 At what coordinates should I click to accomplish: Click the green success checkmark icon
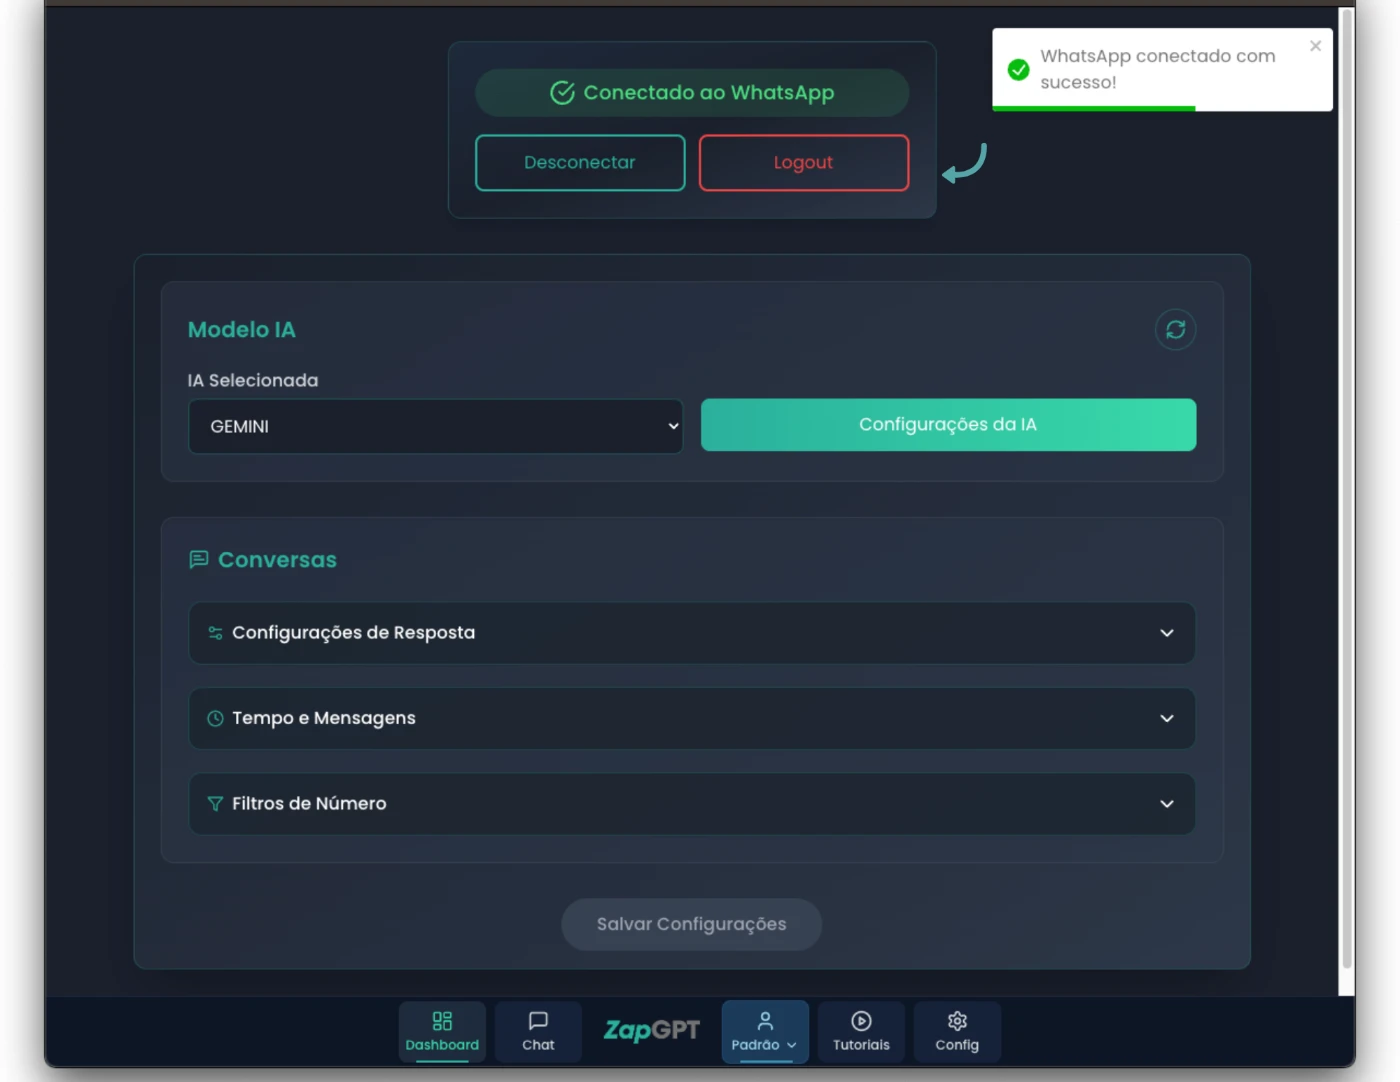[1018, 70]
